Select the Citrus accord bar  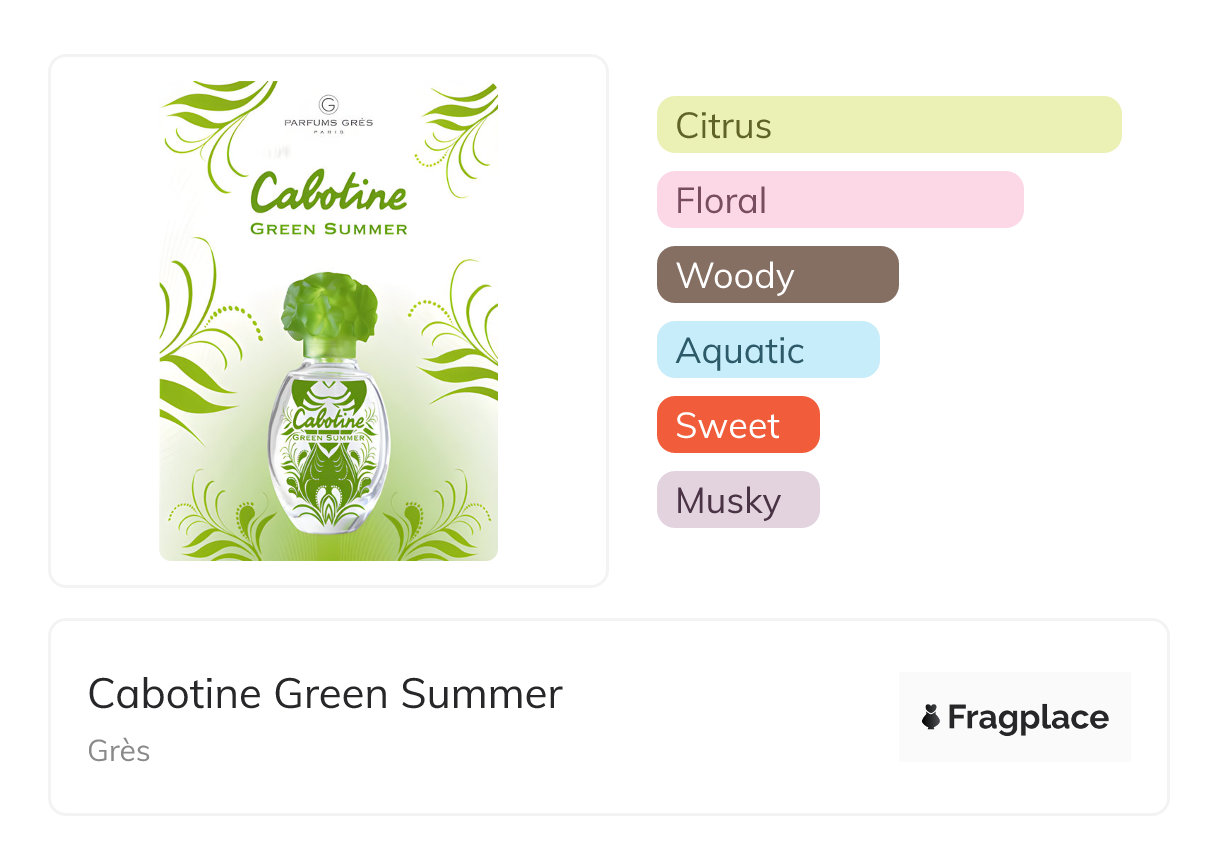(x=889, y=125)
